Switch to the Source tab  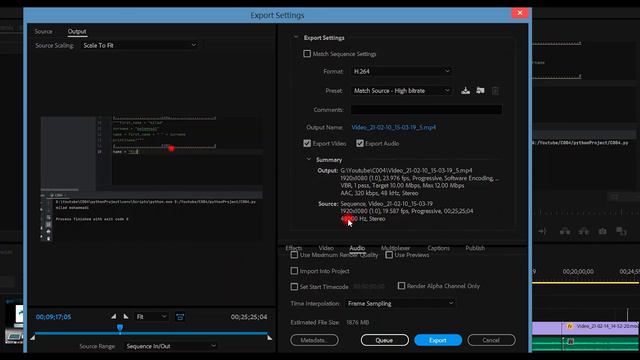tap(43, 31)
